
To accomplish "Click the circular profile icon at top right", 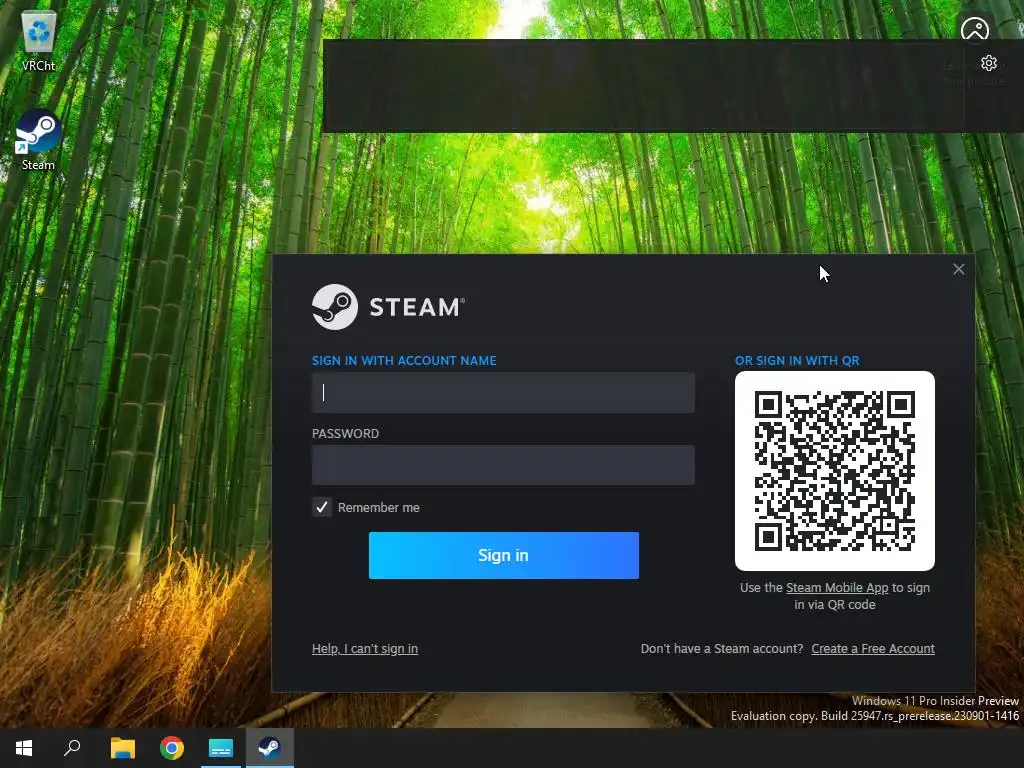I will 974,29.
